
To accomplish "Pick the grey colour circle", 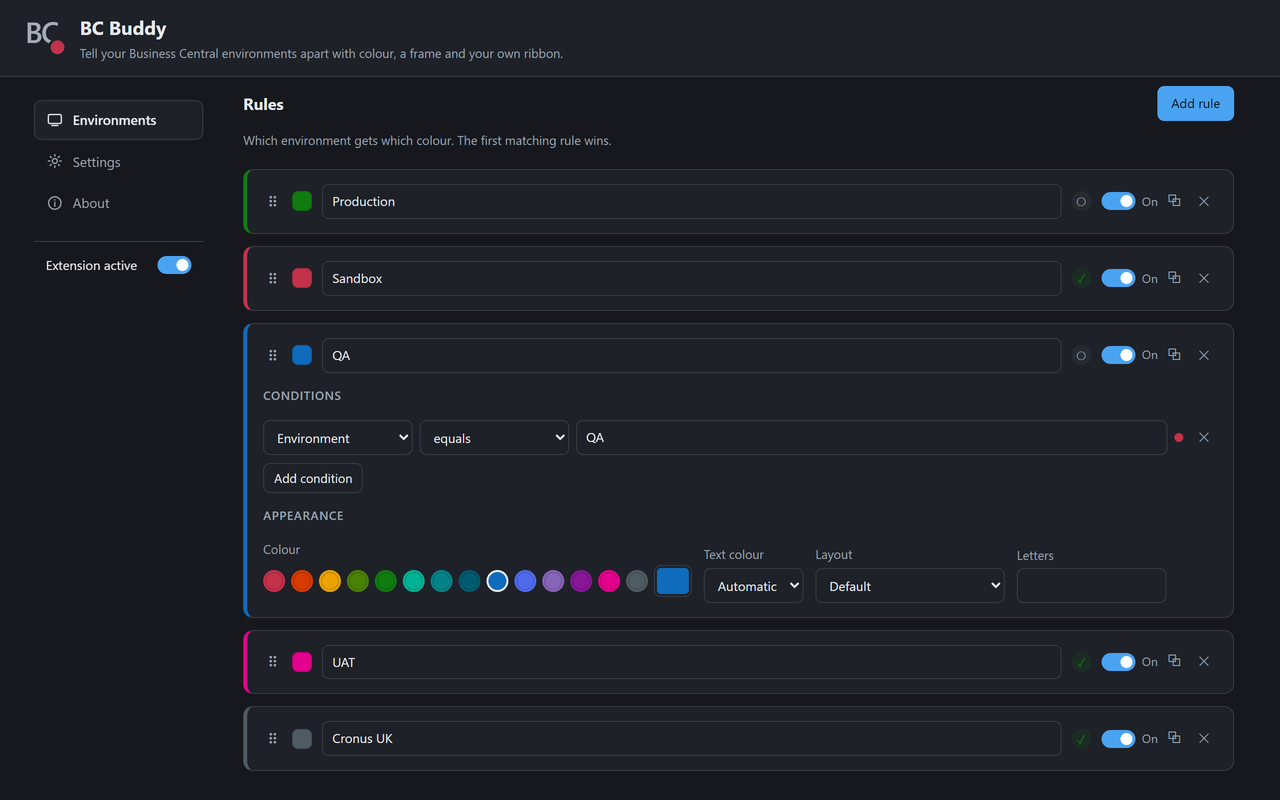I will pyautogui.click(x=637, y=581).
